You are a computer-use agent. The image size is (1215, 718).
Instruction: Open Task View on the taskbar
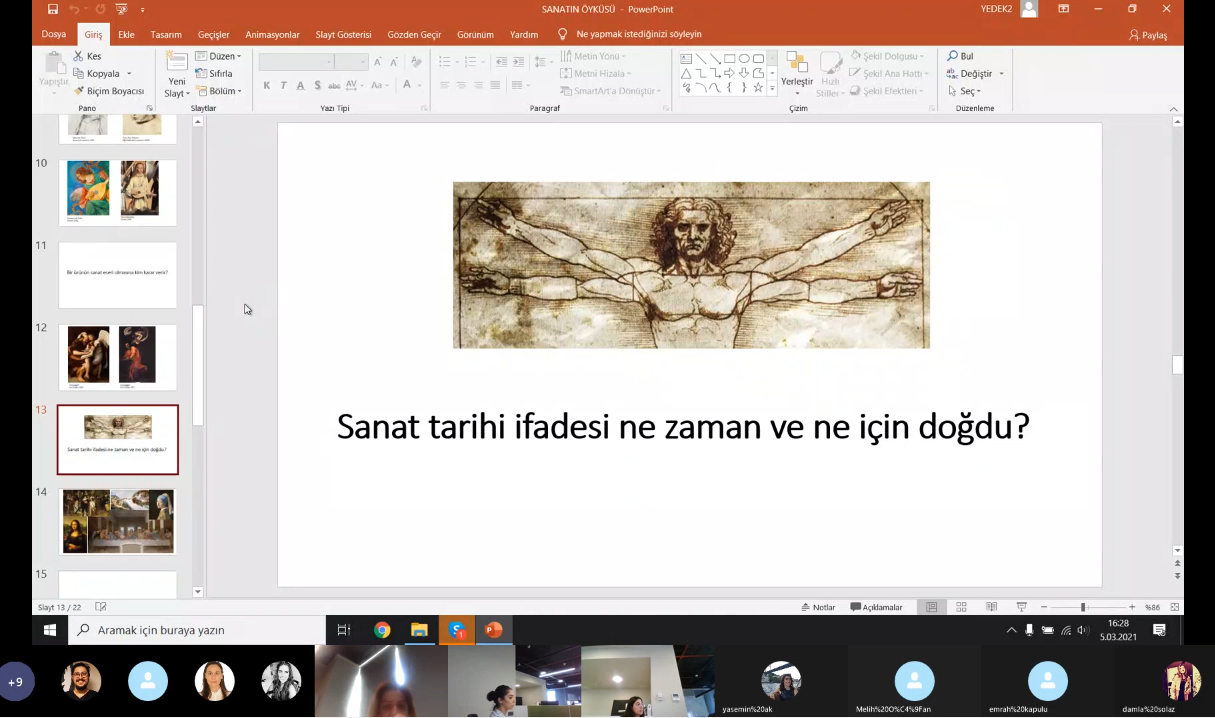coord(344,630)
